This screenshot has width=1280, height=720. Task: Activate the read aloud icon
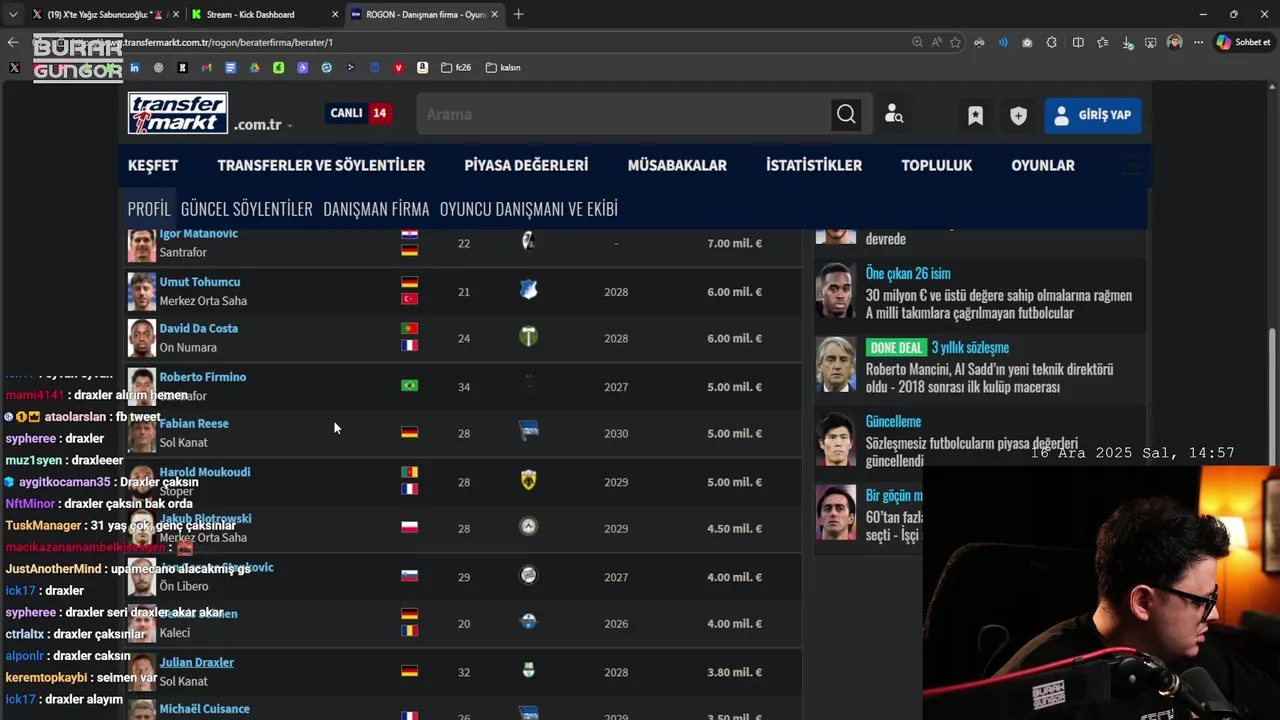pyautogui.click(x=936, y=42)
